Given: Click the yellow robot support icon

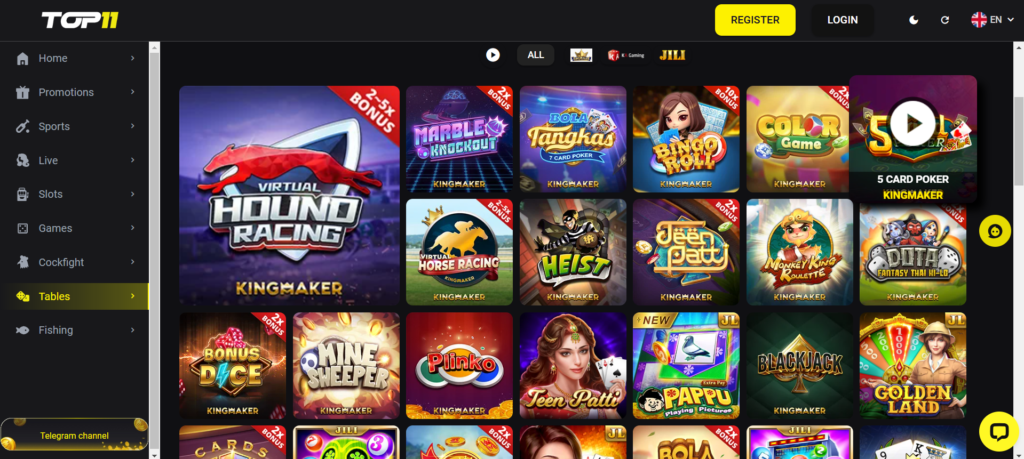Looking at the screenshot, I should (x=995, y=231).
